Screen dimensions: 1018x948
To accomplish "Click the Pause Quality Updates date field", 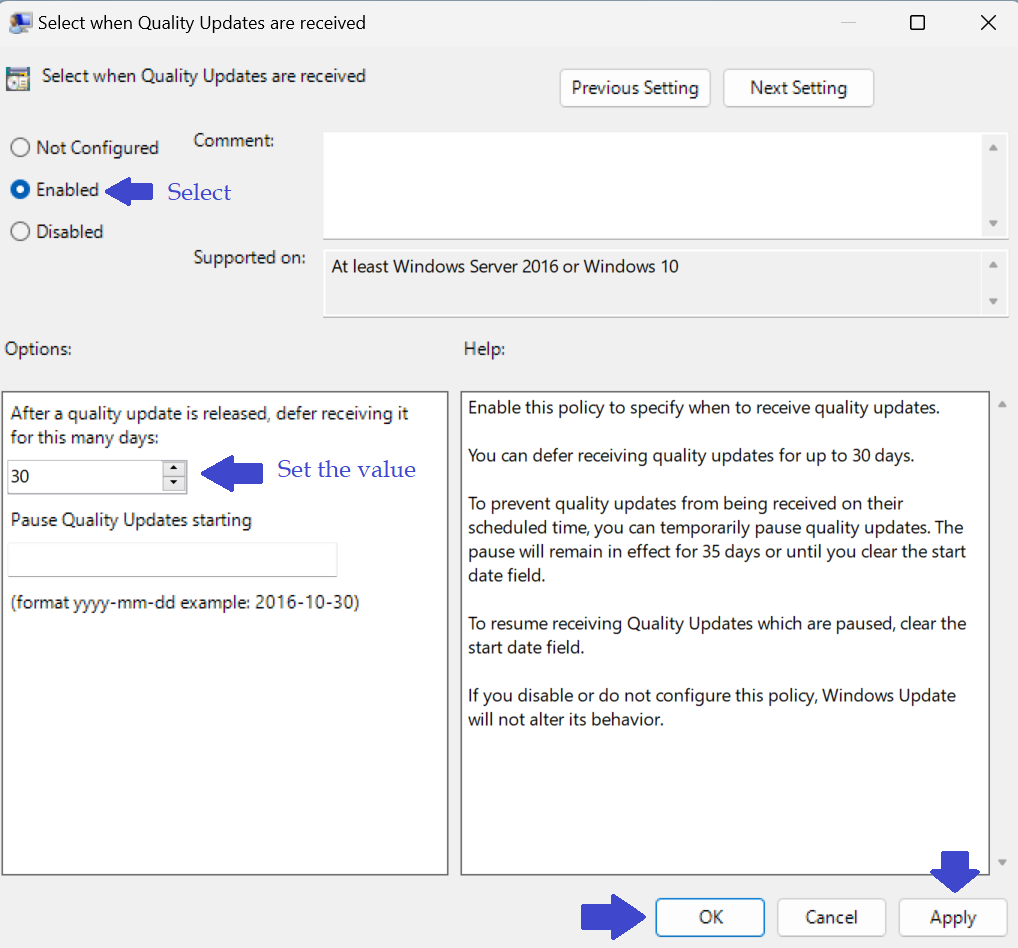I will tap(172, 560).
